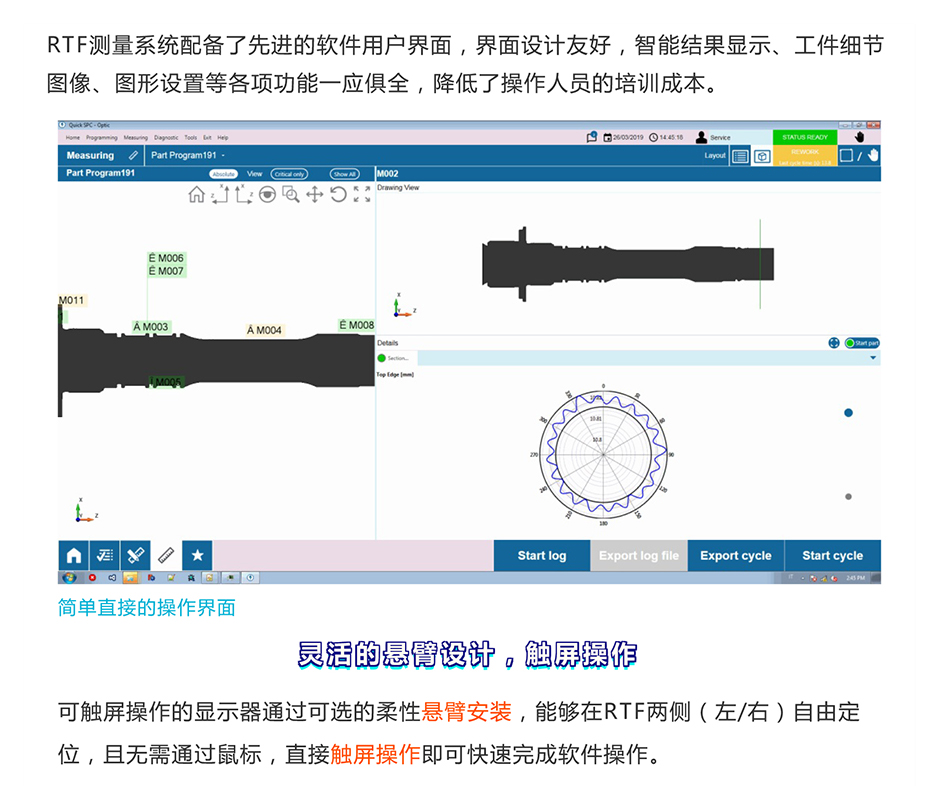Click the square frame icon near white hand

point(846,156)
